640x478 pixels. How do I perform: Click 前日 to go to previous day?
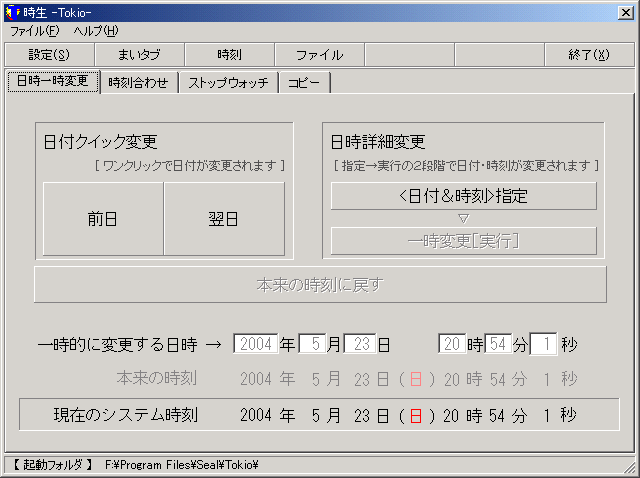103,219
